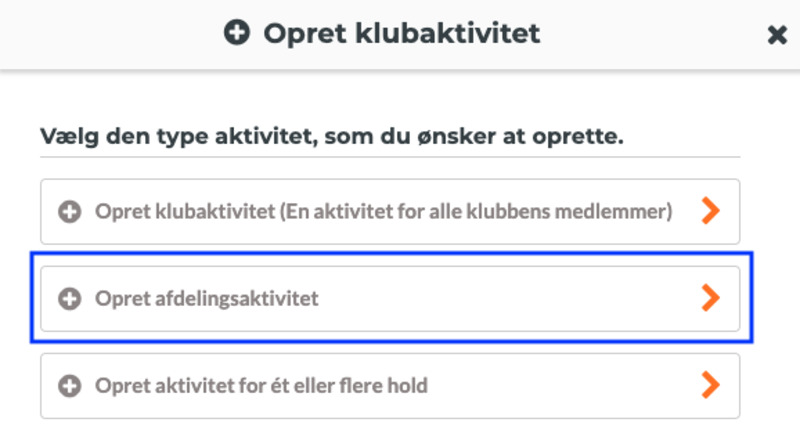Image resolution: width=800 pixels, height=444 pixels.
Task: Choose the 'Opret afdelingsaktivitet' option label
Action: click(207, 298)
